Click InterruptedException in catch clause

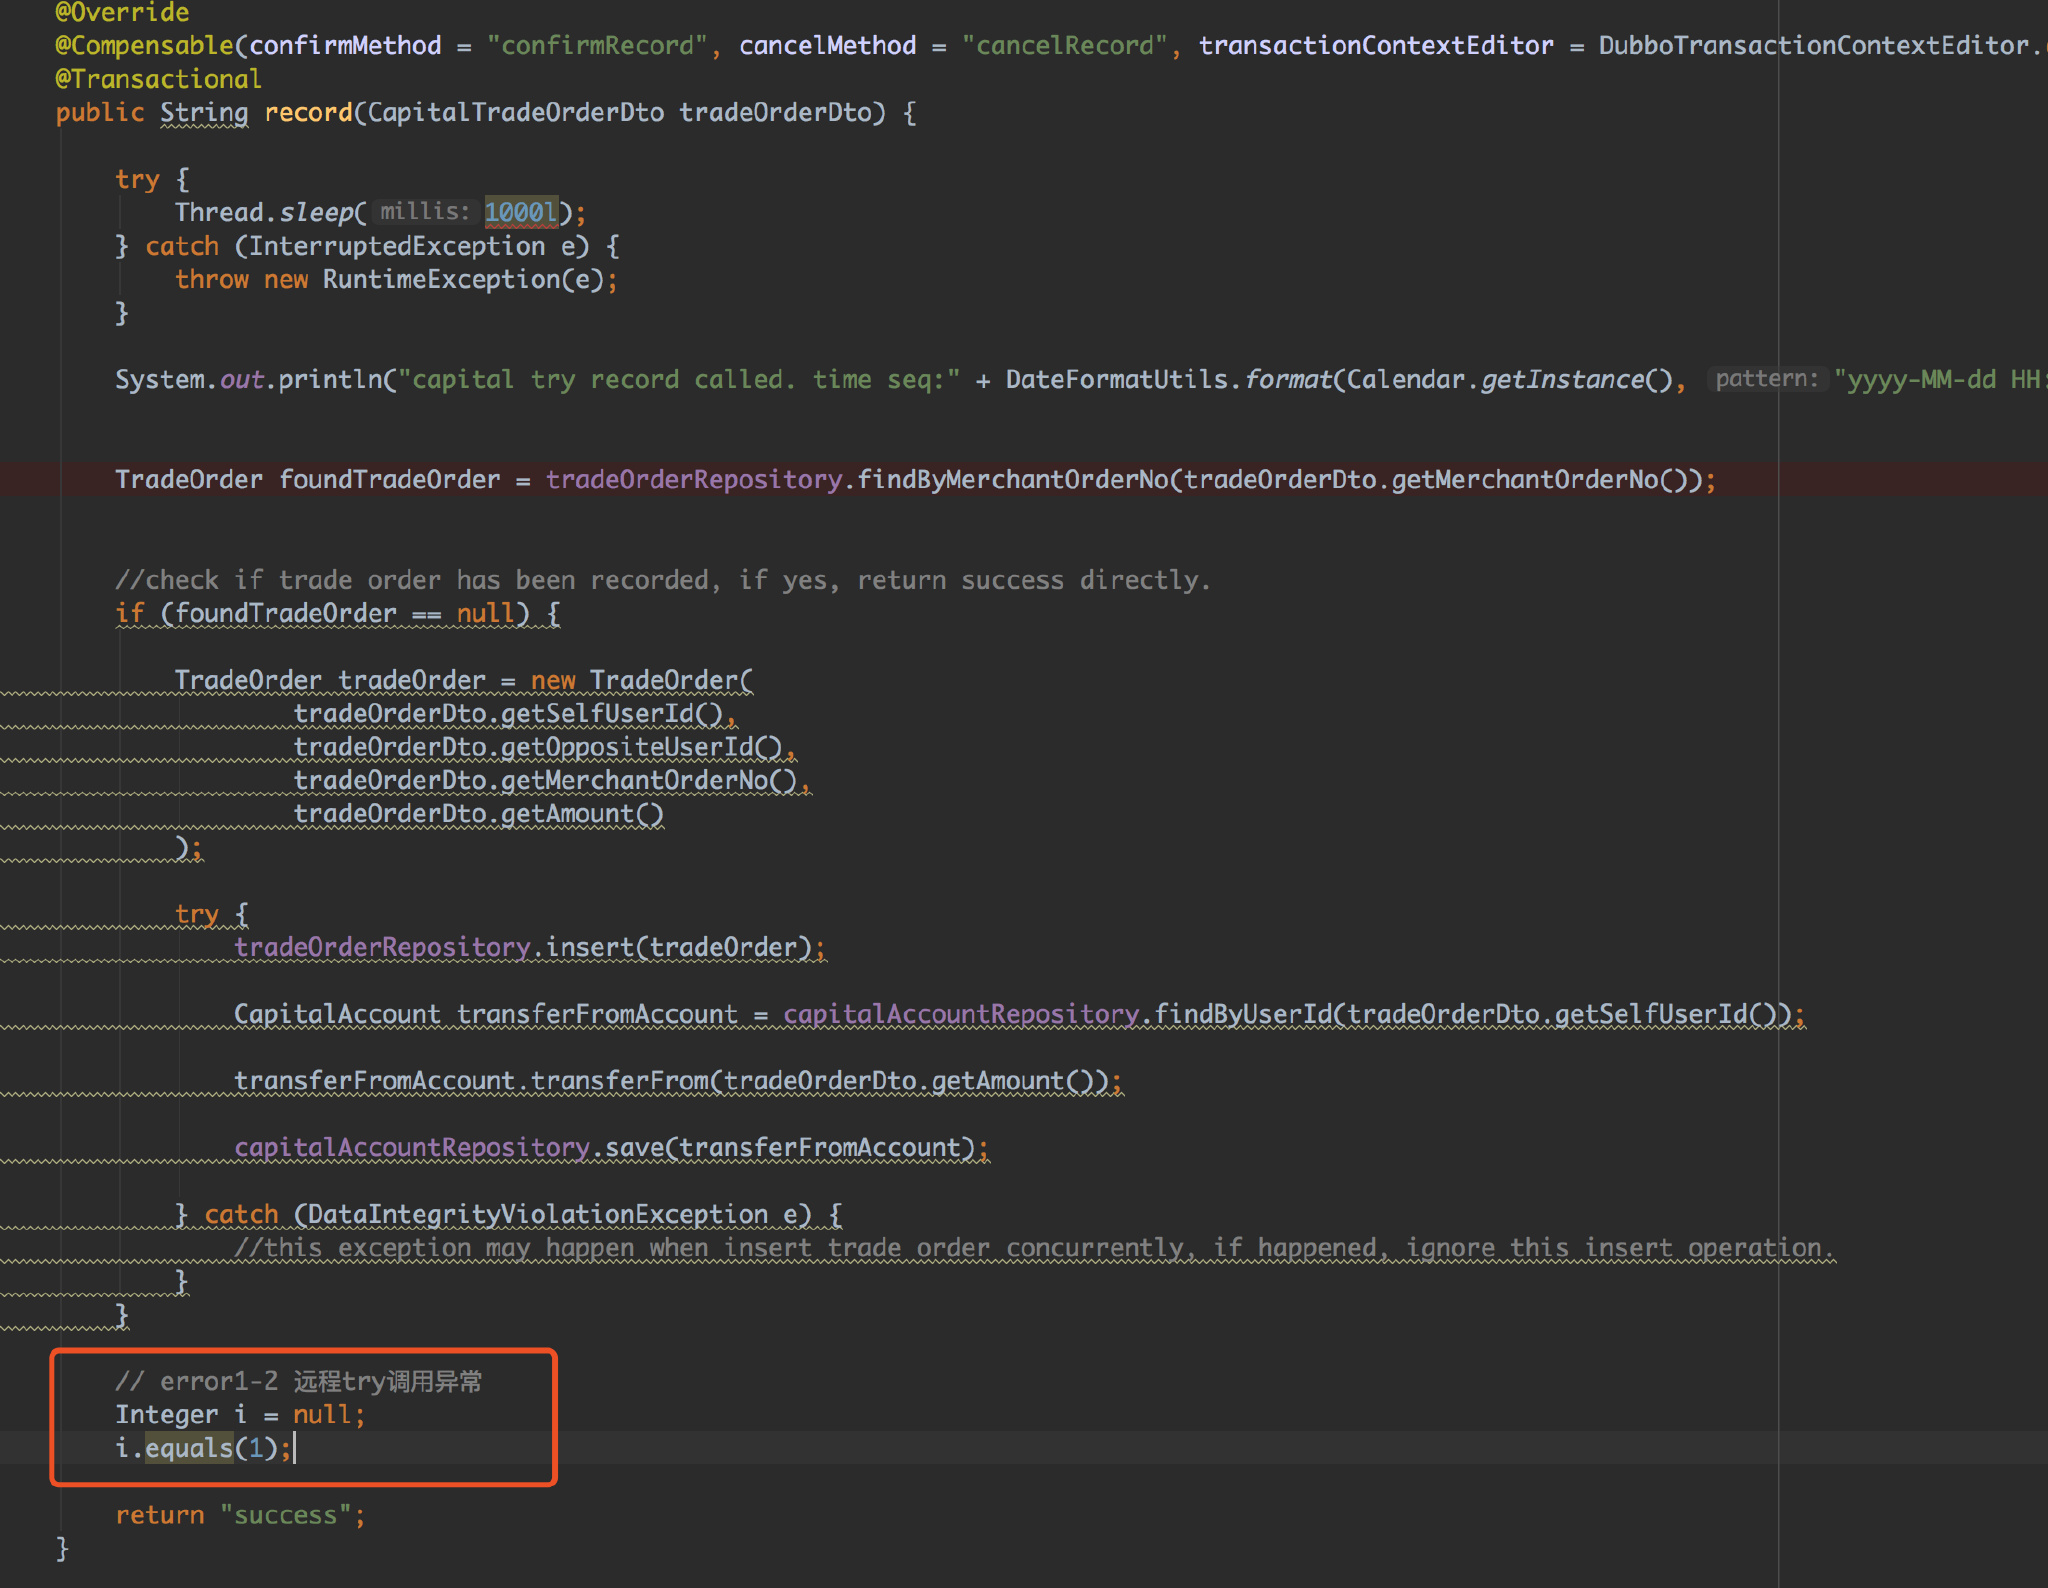[x=396, y=246]
